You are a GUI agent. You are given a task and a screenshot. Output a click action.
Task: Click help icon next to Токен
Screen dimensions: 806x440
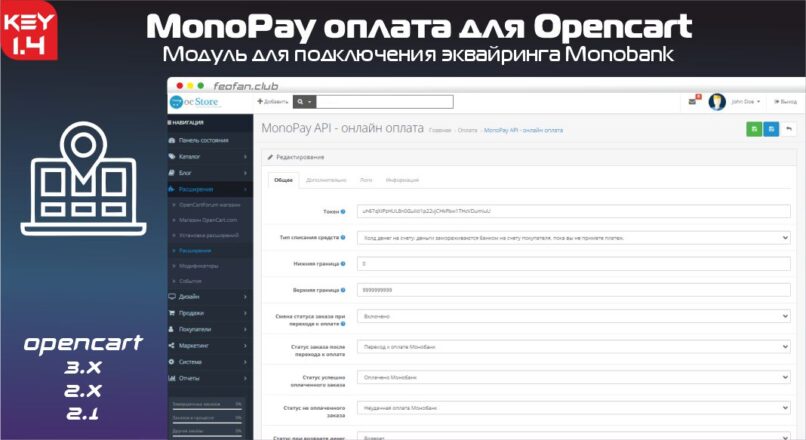pyautogui.click(x=343, y=211)
